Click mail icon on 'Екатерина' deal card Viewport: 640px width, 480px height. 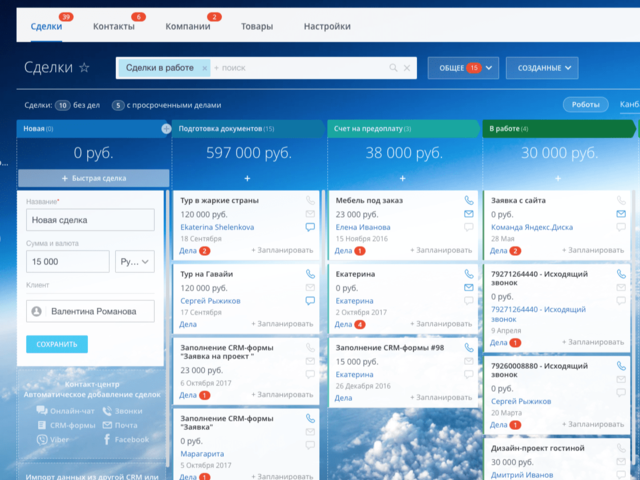click(469, 287)
